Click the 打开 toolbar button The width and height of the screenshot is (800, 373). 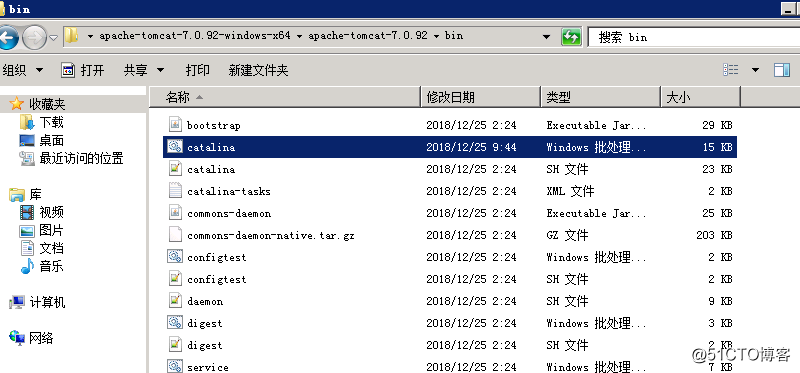tap(83, 70)
